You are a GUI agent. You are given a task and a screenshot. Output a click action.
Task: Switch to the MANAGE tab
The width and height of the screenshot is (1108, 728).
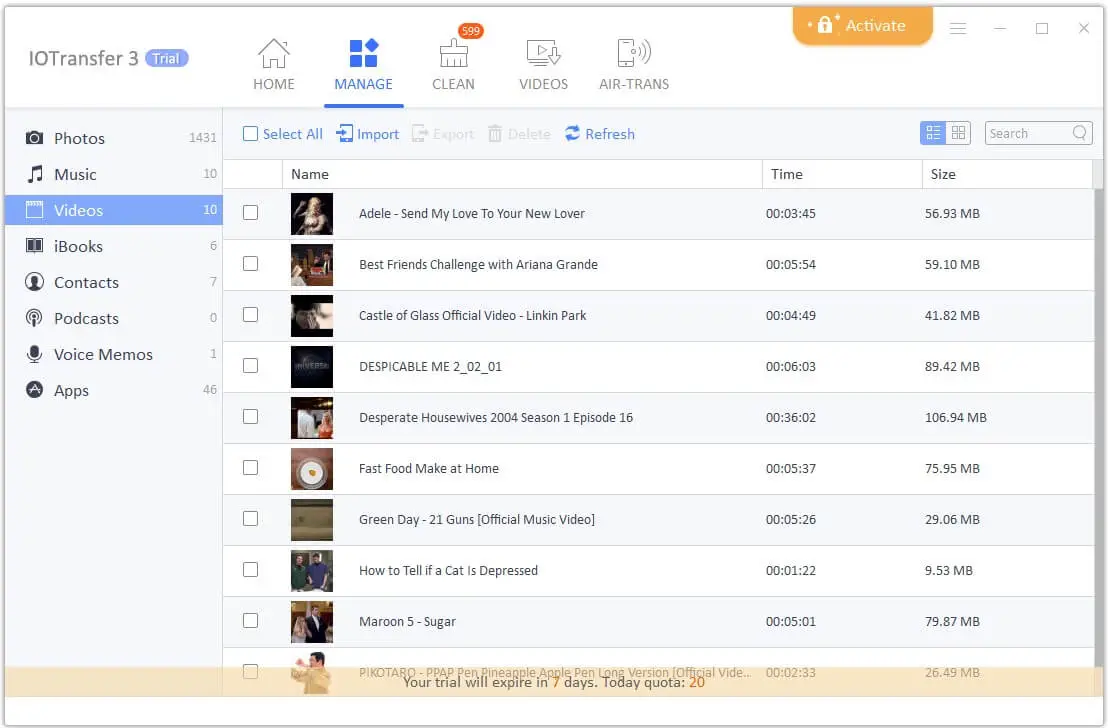[363, 65]
